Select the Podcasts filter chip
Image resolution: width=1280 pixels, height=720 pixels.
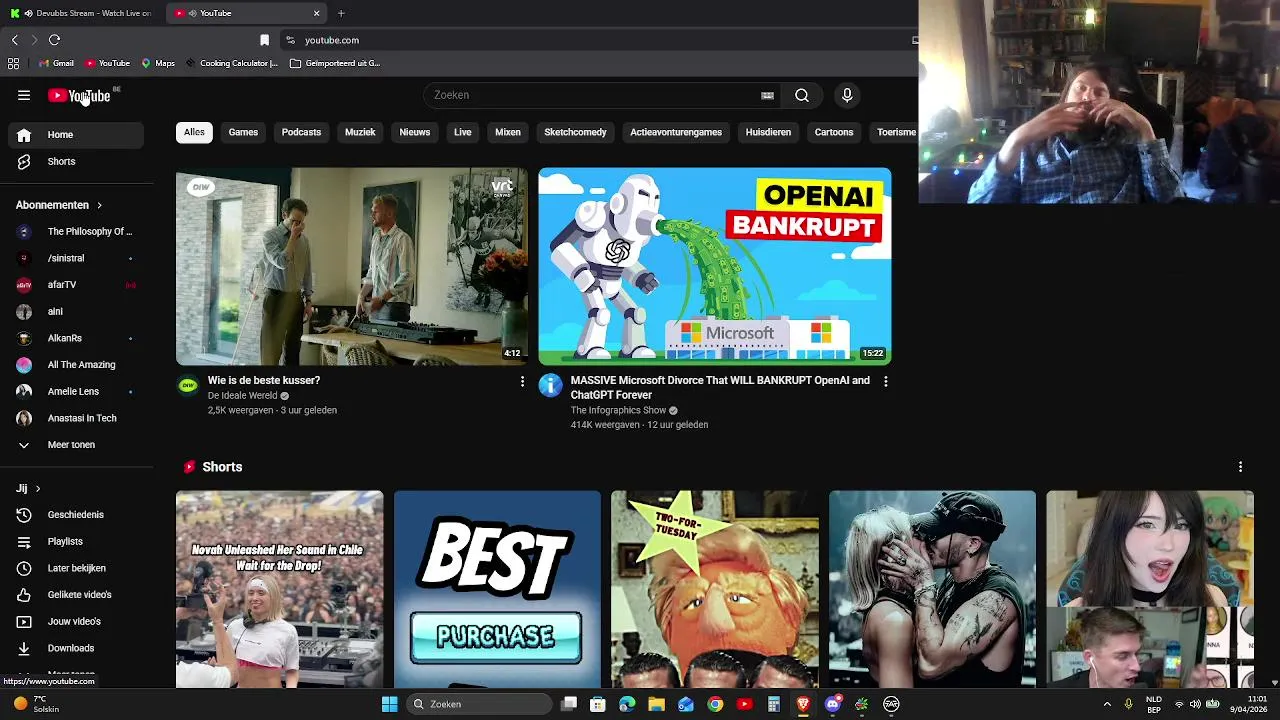click(x=301, y=132)
